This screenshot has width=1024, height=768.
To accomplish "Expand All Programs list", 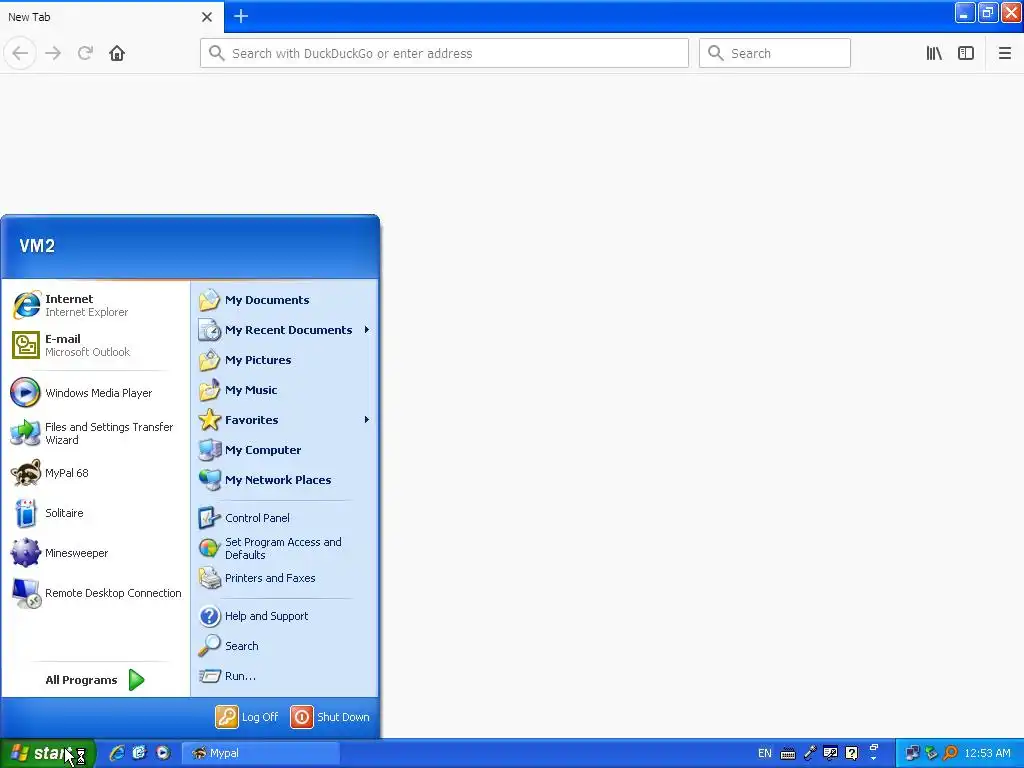I will [95, 680].
